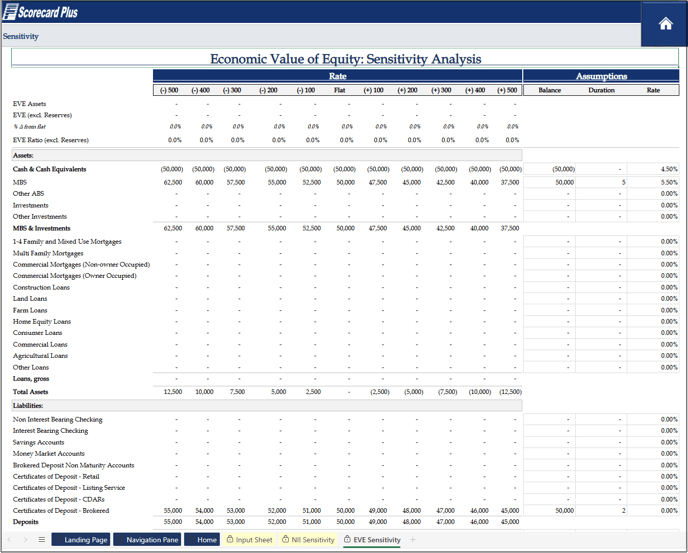The width and height of the screenshot is (688, 553).
Task: Click MBS value 62,500 under (-) 500
Action: [x=173, y=182]
